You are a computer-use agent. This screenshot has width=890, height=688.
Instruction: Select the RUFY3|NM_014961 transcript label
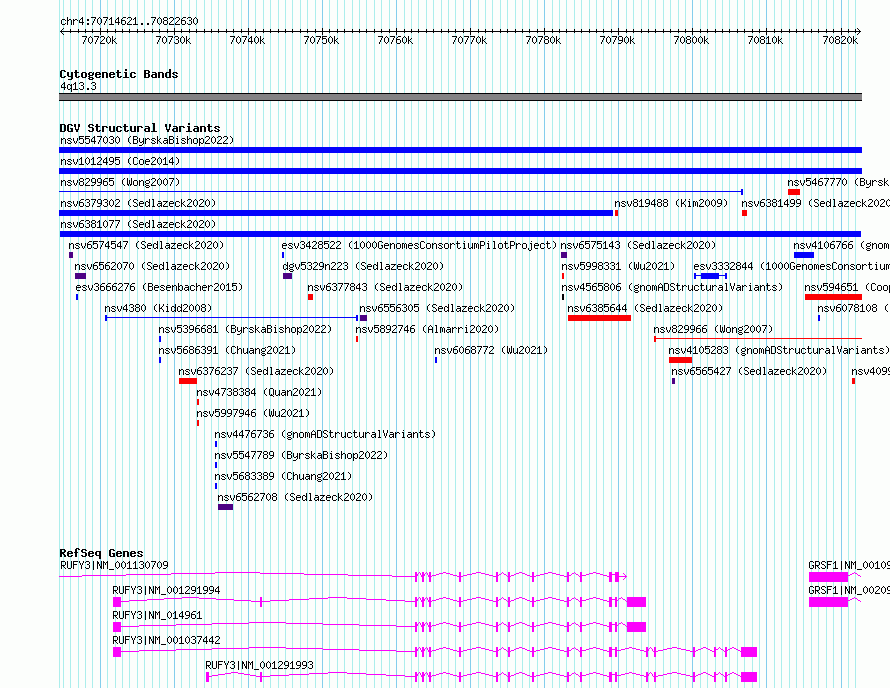(157, 615)
